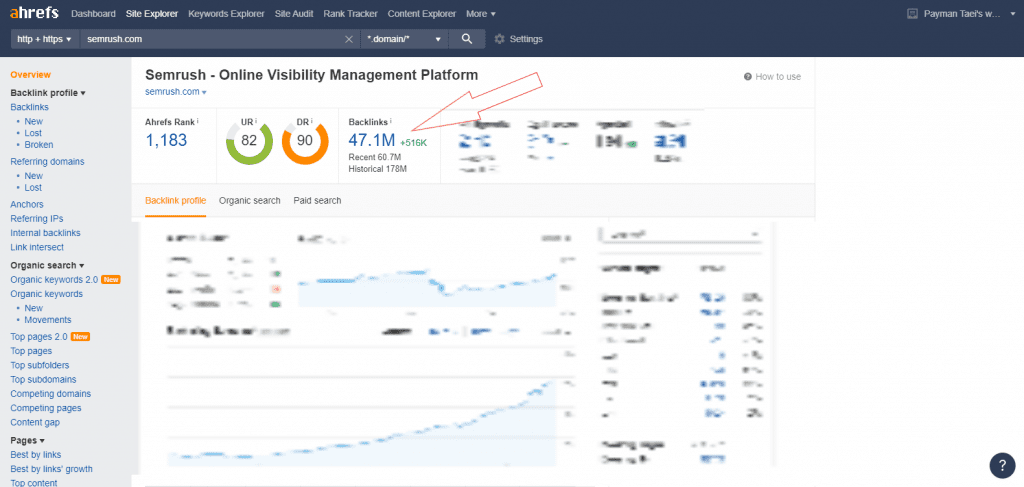Open Referring domains
The image size is (1024, 487).
47,161
